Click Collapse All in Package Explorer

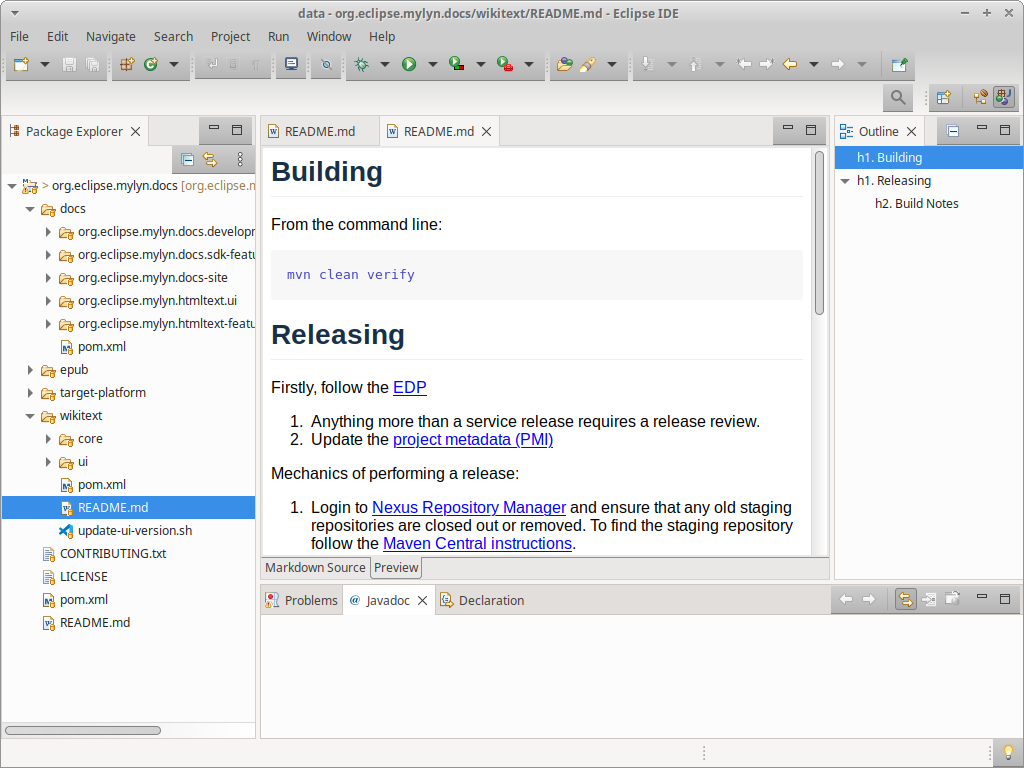click(187, 159)
